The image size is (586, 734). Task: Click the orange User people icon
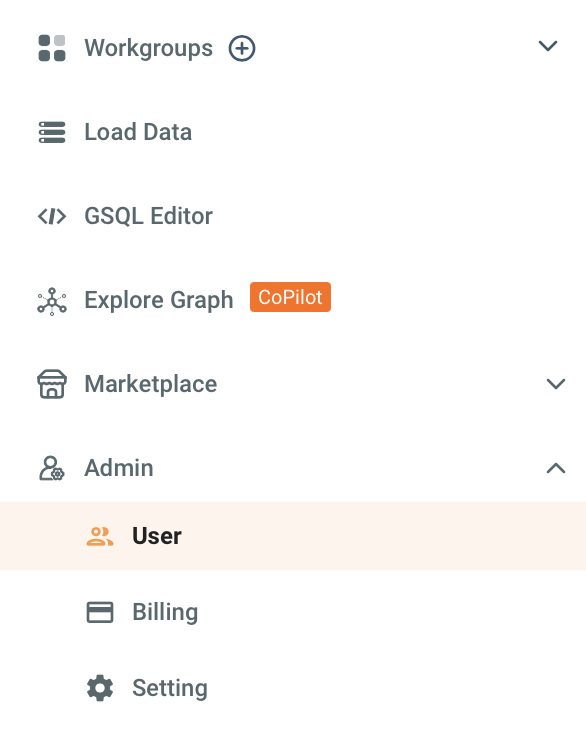(x=100, y=536)
